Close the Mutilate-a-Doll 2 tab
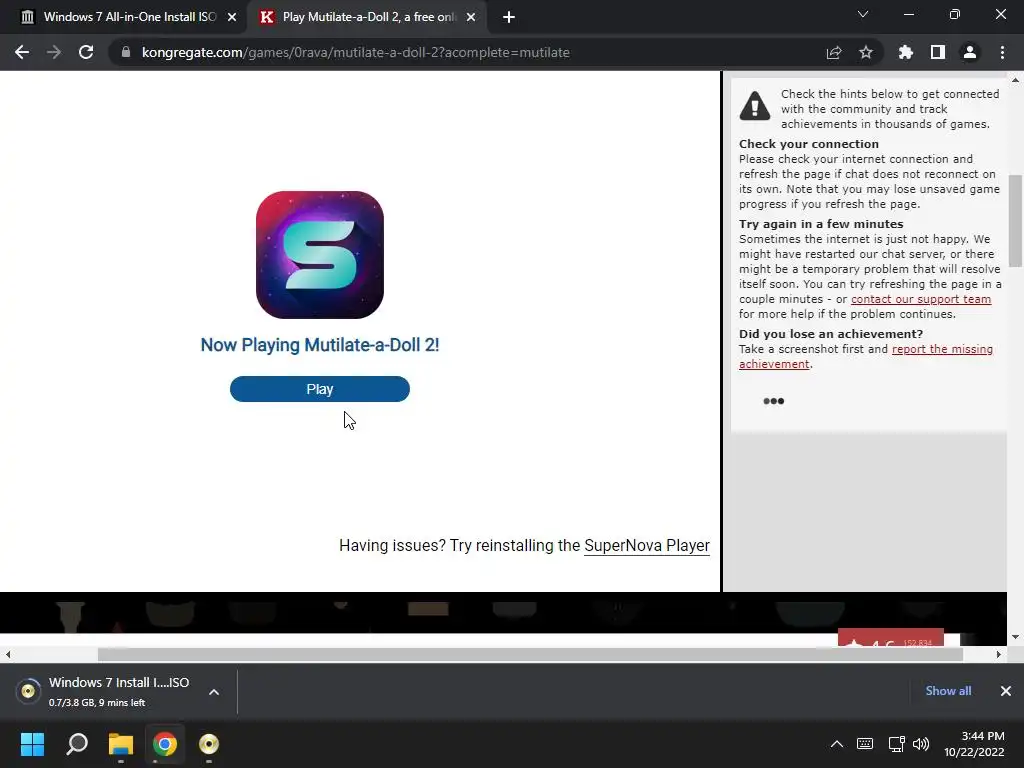This screenshot has width=1024, height=768. pyautogui.click(x=471, y=17)
